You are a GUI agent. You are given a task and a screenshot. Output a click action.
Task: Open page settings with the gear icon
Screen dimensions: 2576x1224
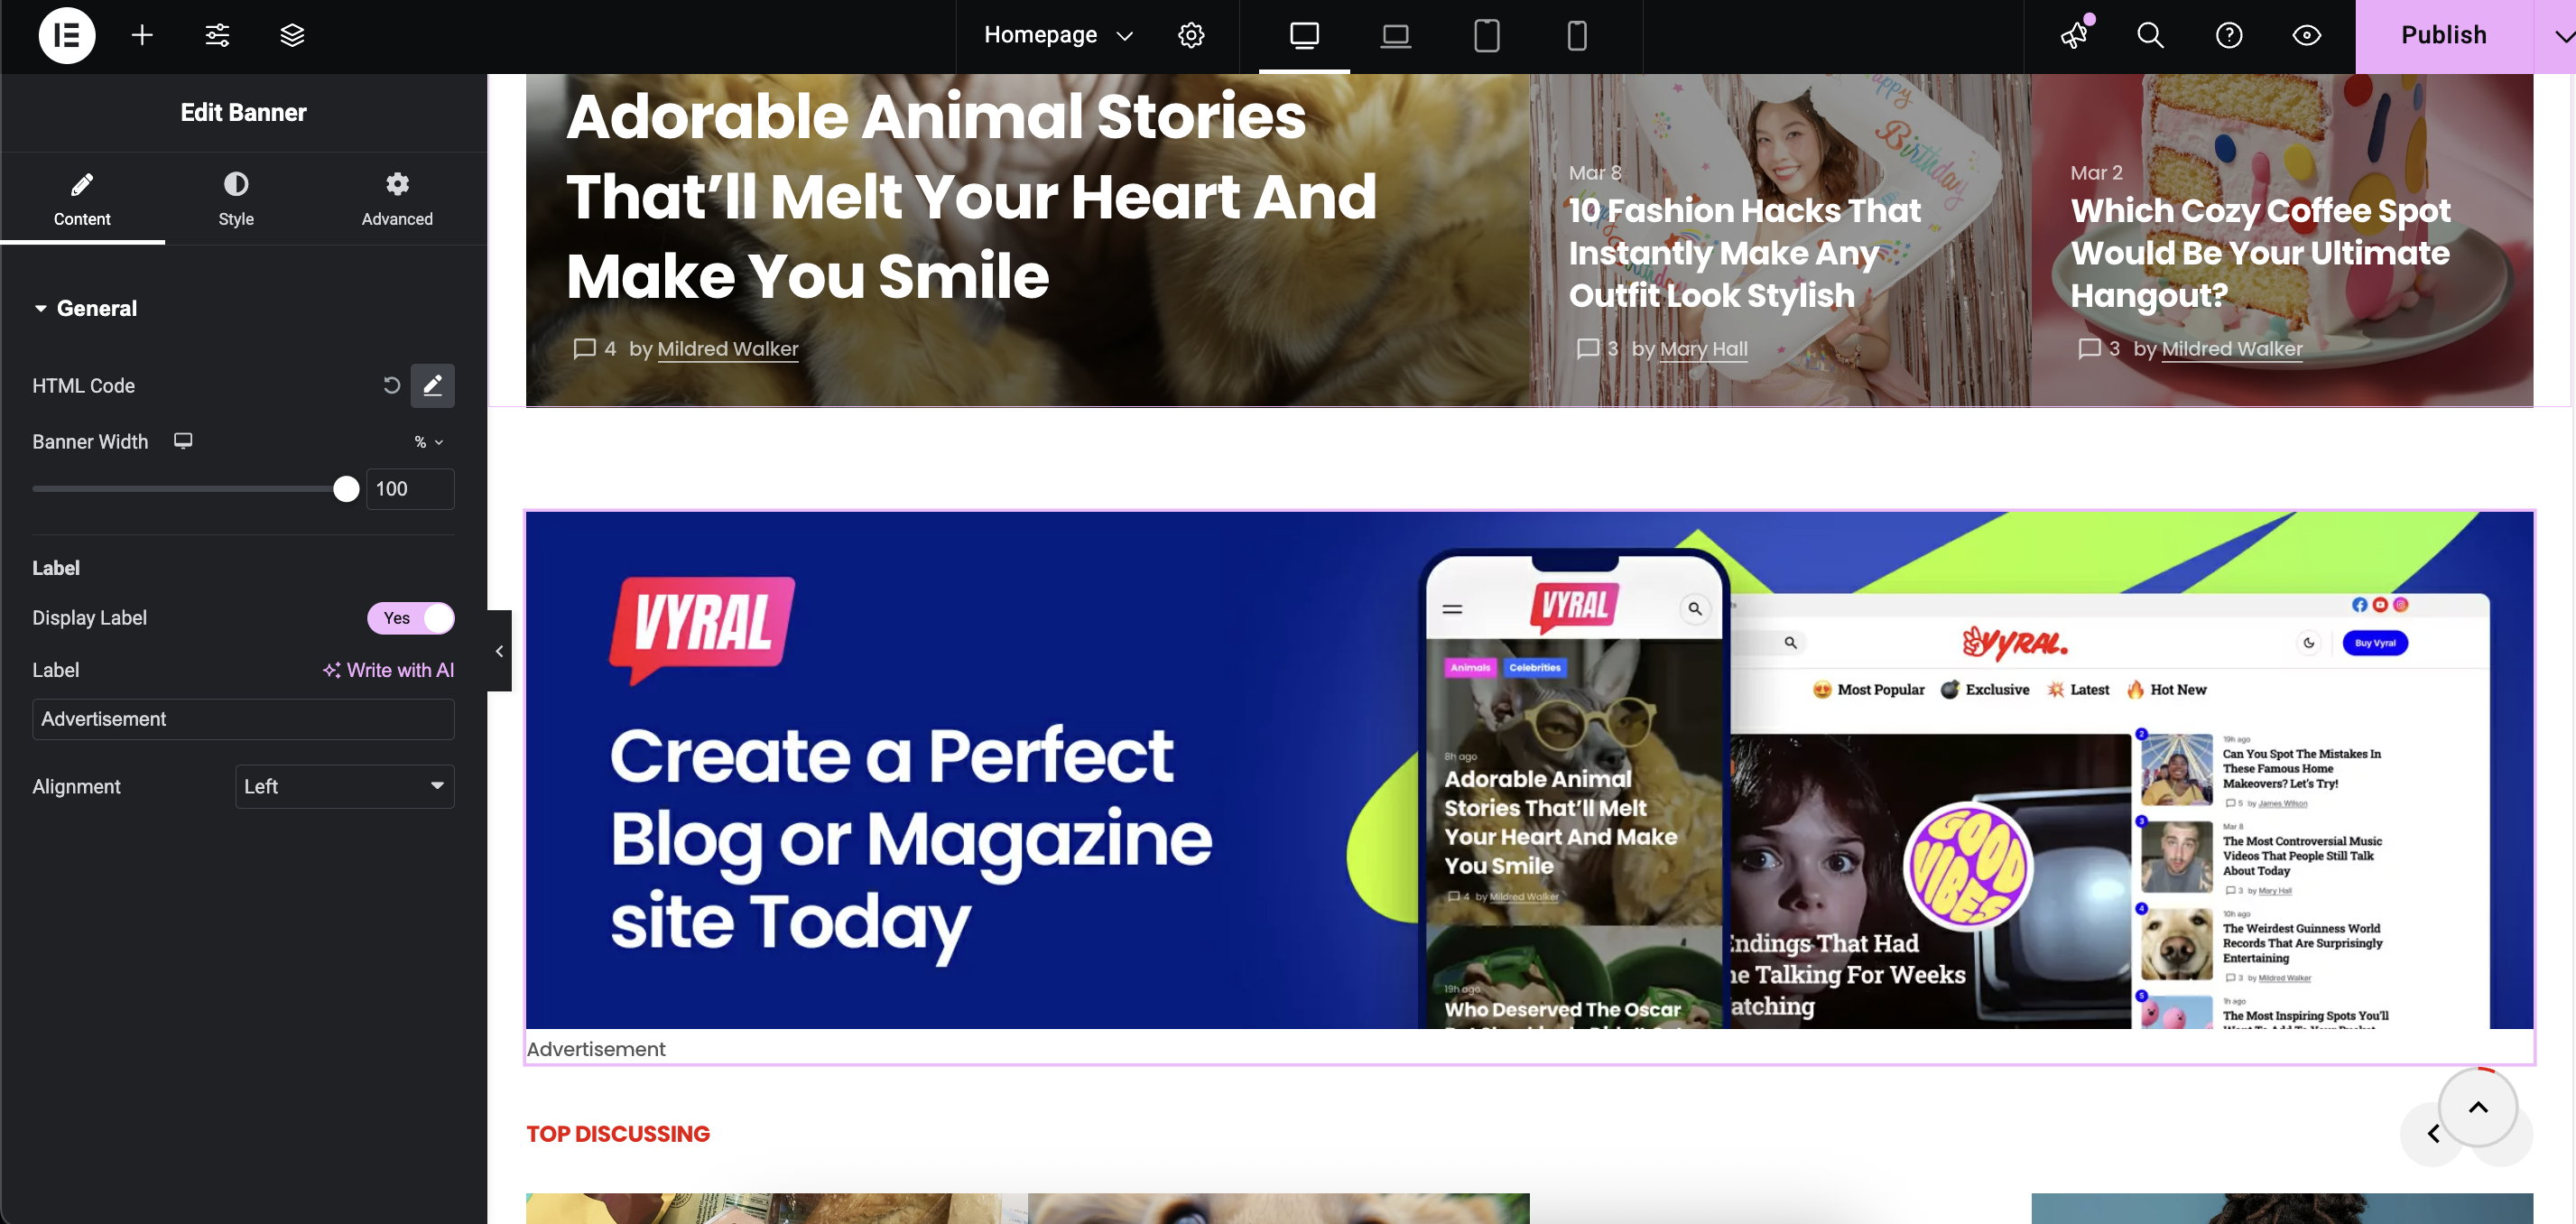[1191, 36]
